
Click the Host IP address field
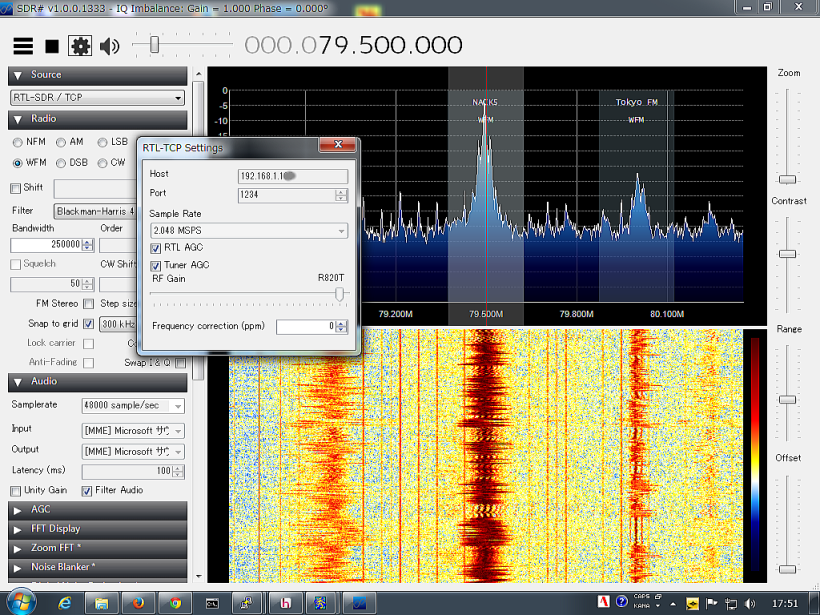point(293,176)
